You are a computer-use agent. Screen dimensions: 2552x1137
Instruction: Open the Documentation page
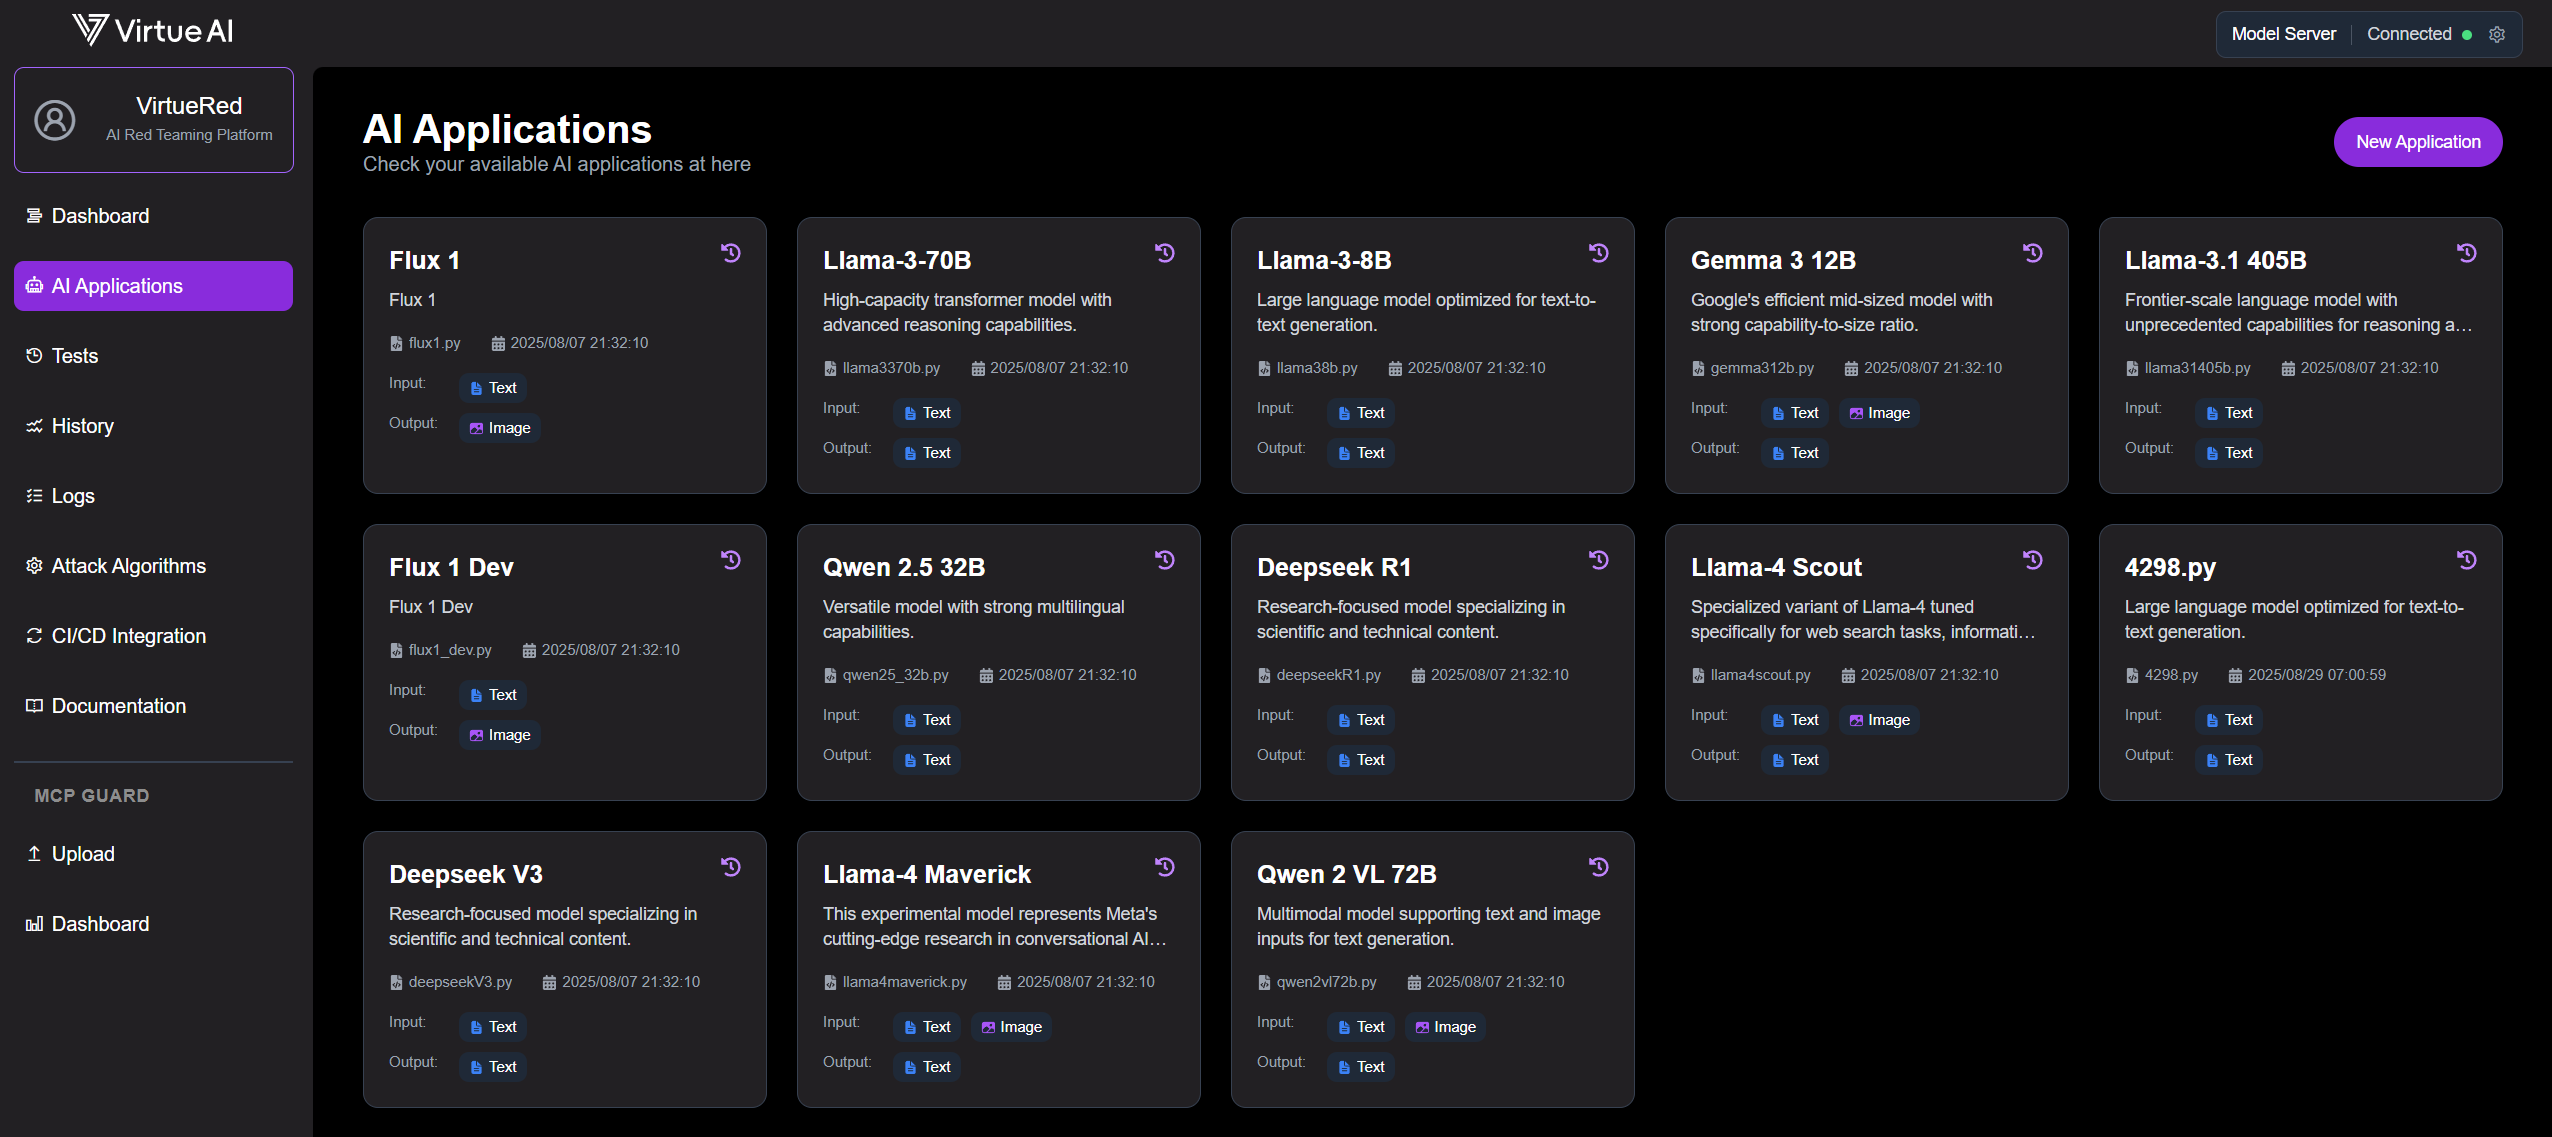(x=118, y=705)
